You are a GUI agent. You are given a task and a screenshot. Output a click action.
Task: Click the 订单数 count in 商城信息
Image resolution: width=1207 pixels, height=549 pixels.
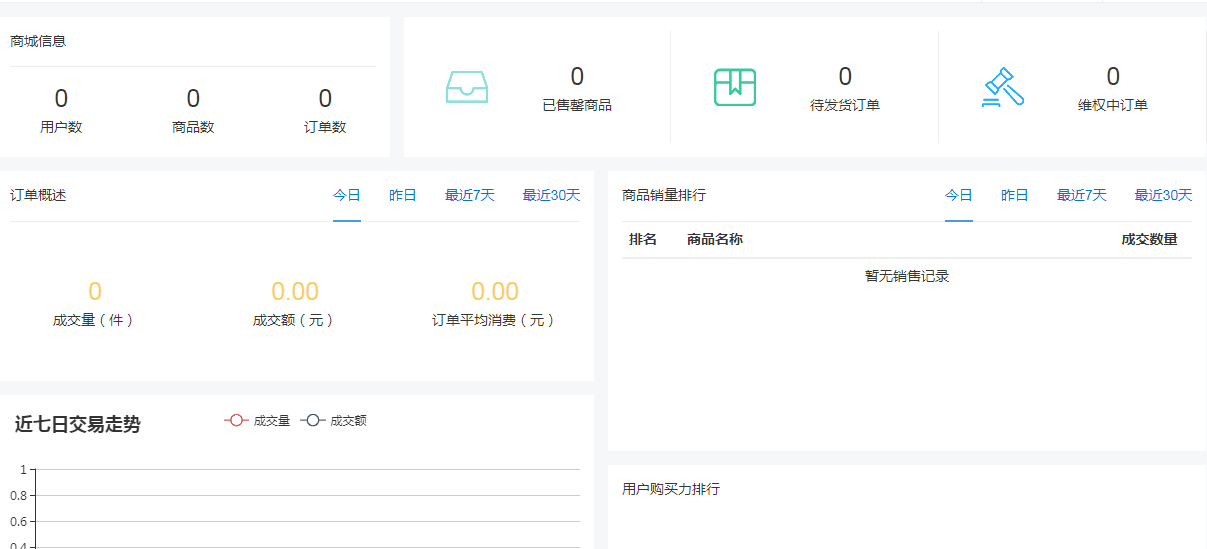(x=325, y=99)
